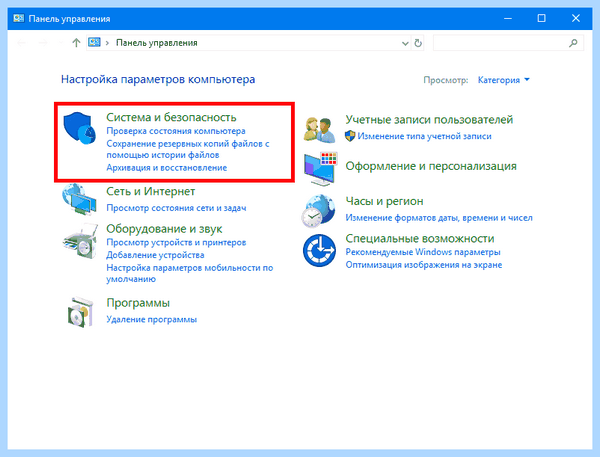Click the Up arrow navigation button

tap(76, 42)
